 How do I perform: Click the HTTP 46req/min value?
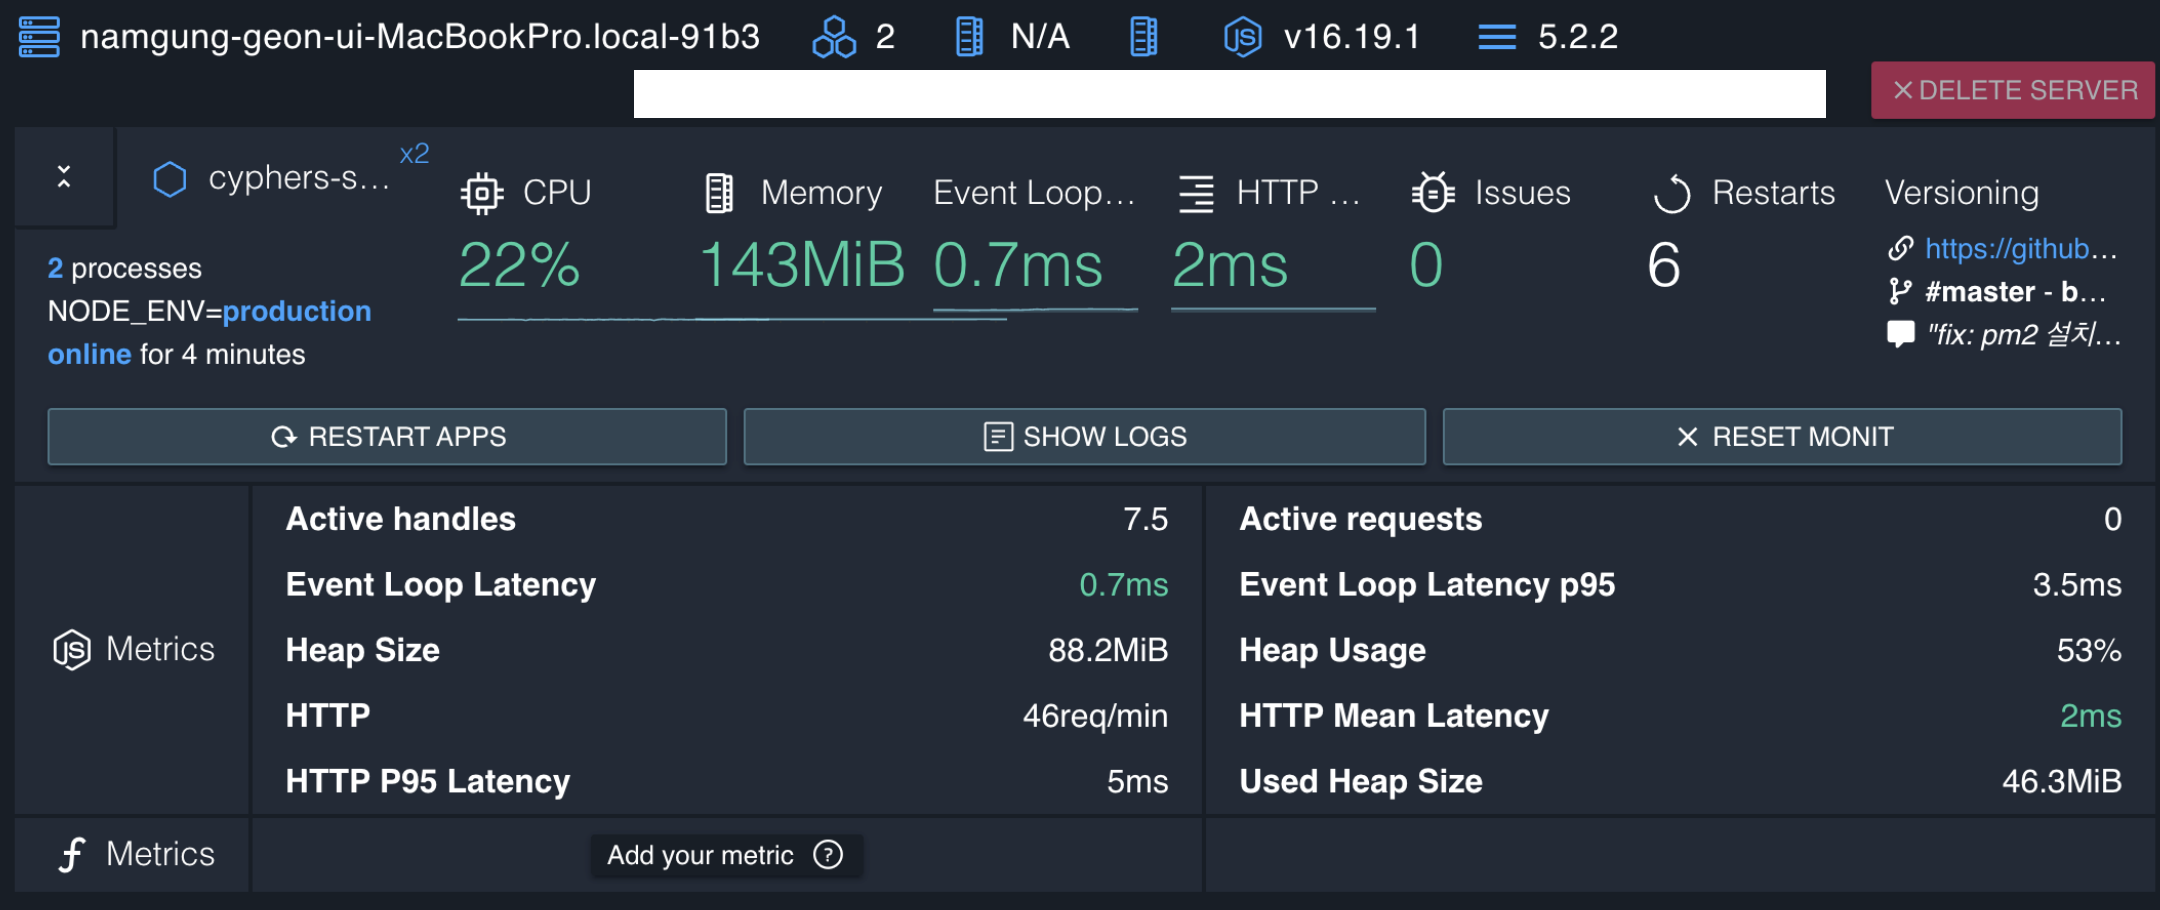[1095, 716]
